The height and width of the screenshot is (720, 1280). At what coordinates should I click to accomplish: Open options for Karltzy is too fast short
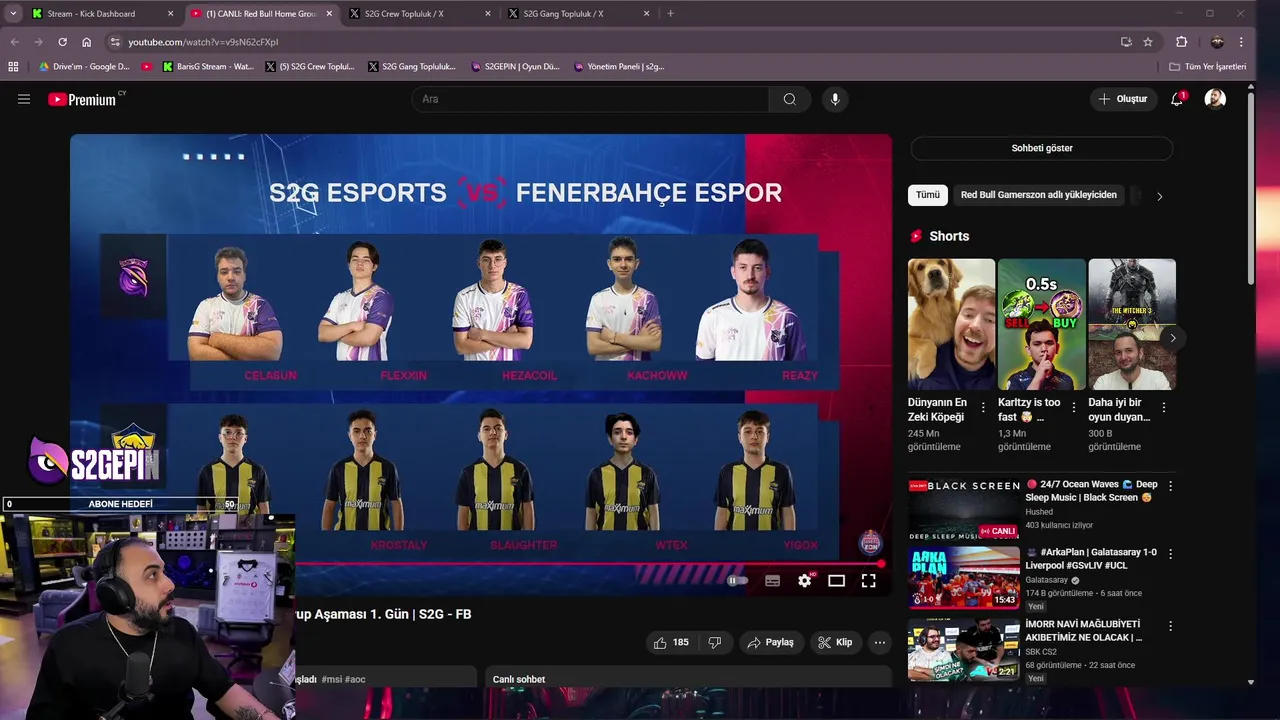[x=1074, y=408]
